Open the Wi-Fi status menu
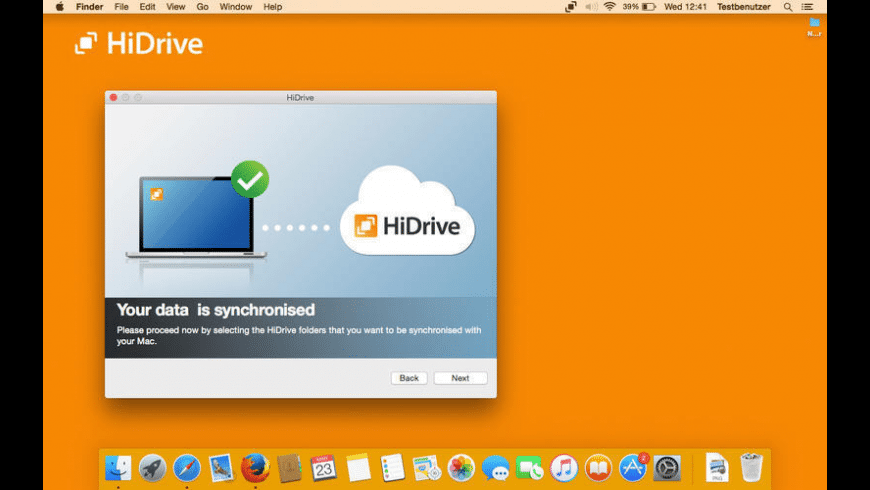Screen dimensions: 870x490 [x=610, y=7]
